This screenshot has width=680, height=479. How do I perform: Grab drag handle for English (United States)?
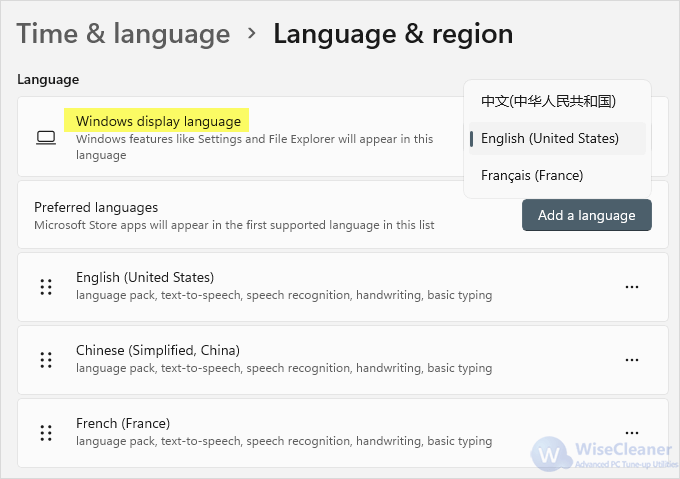(x=46, y=287)
